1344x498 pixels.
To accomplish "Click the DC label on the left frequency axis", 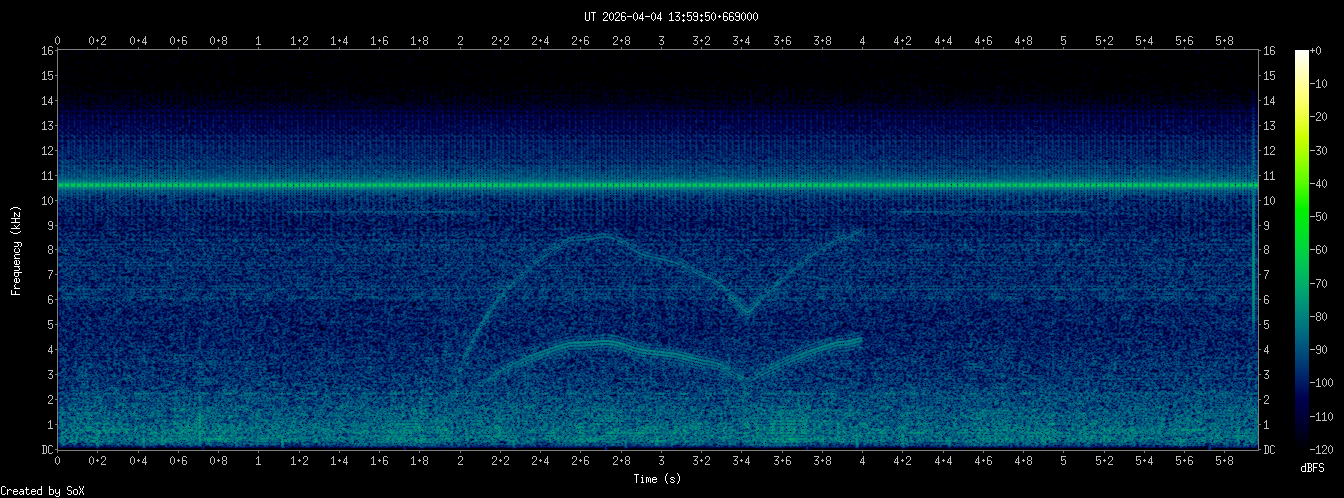I will click(x=47, y=450).
